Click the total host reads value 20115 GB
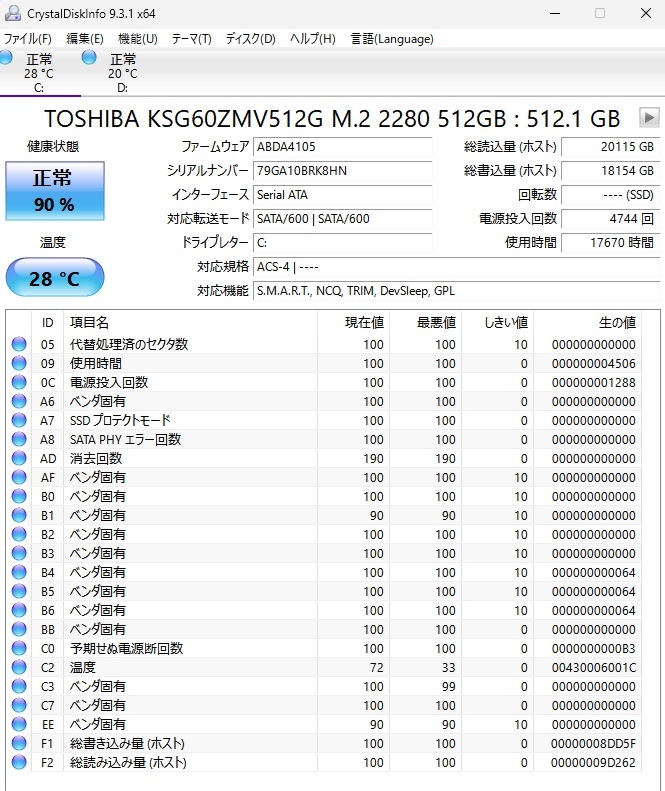Viewport: 665px width, 791px height. pyautogui.click(x=611, y=147)
